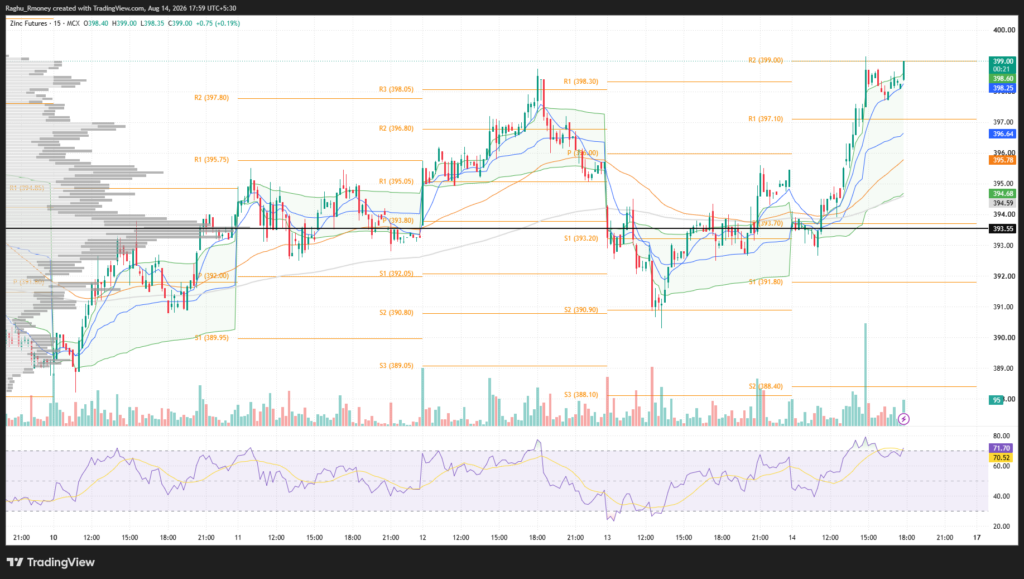Click the orange 395.78 price axis tag
The image size is (1024, 579).
click(1002, 160)
